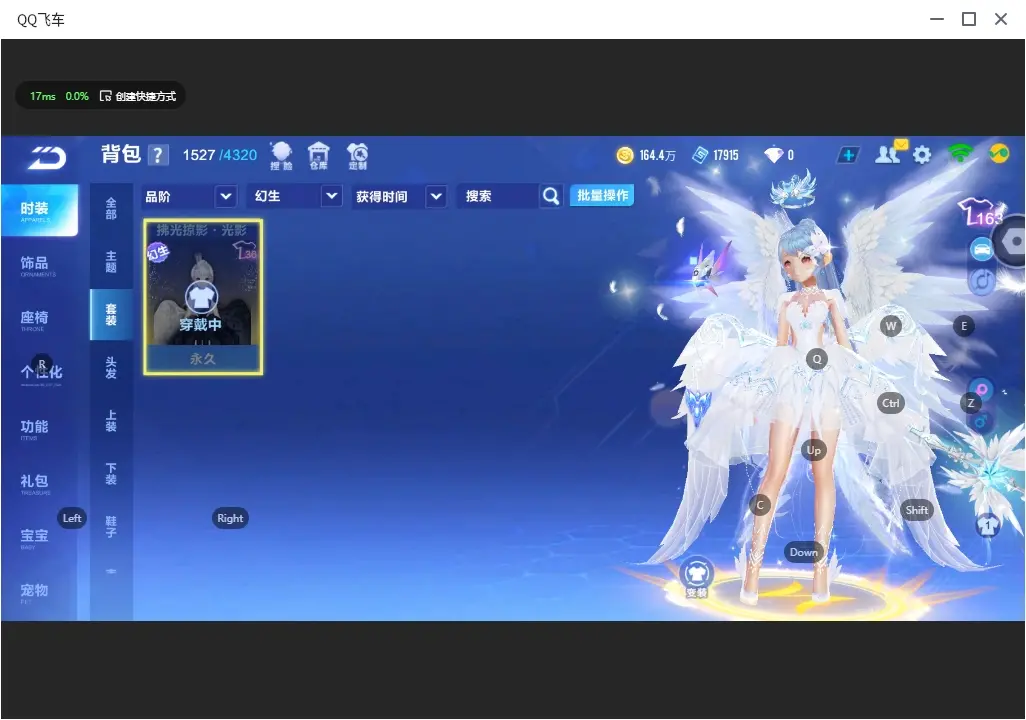Screen dimensions: 1026x720
Task: Switch to the 头发 subcategory
Action: (x=111, y=368)
